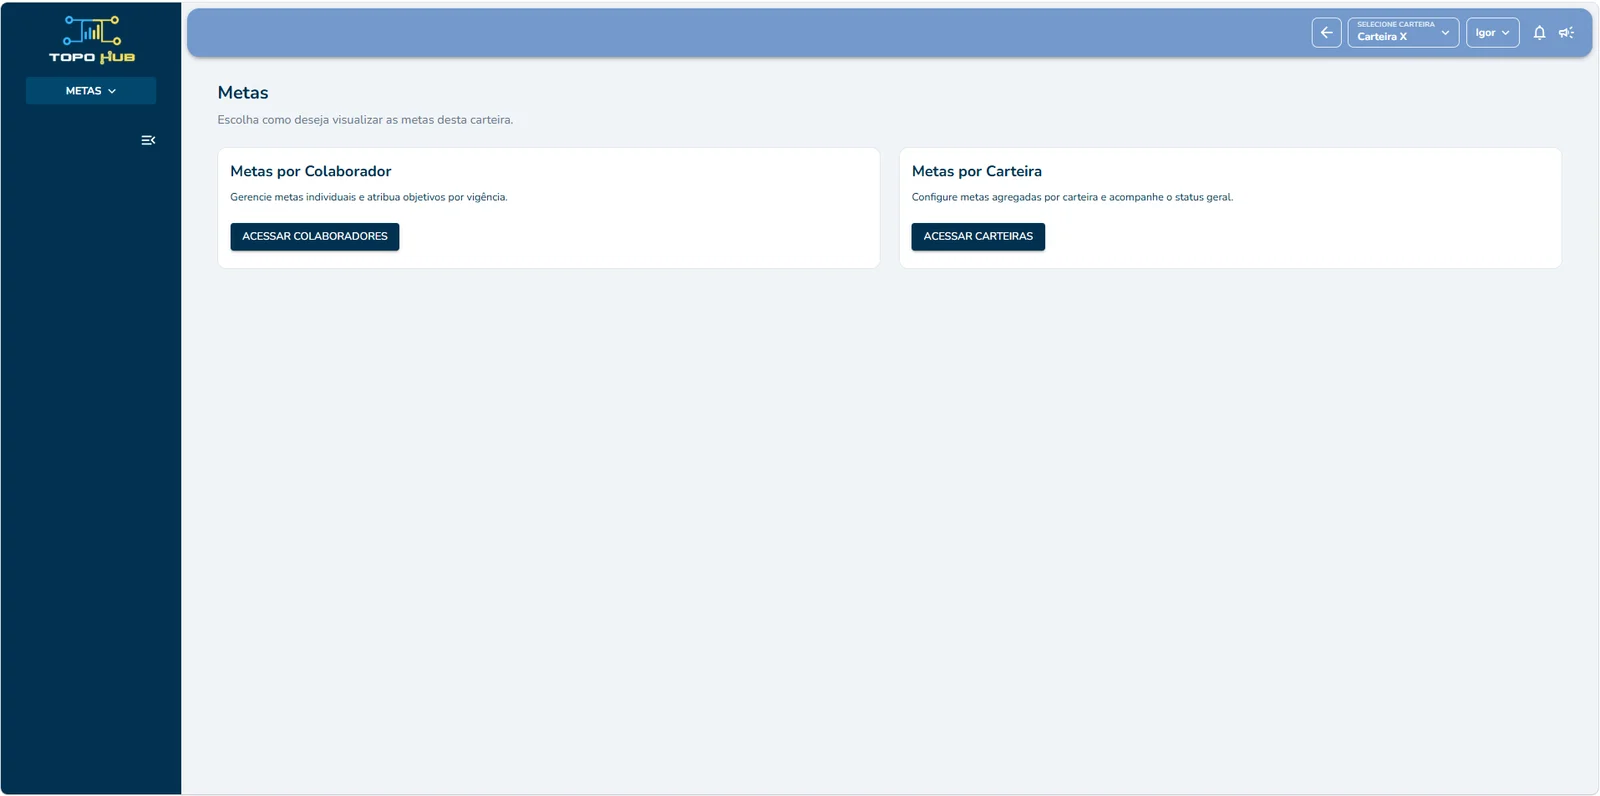
Task: Select the Metas por Colaborador card title
Action: pyautogui.click(x=311, y=171)
